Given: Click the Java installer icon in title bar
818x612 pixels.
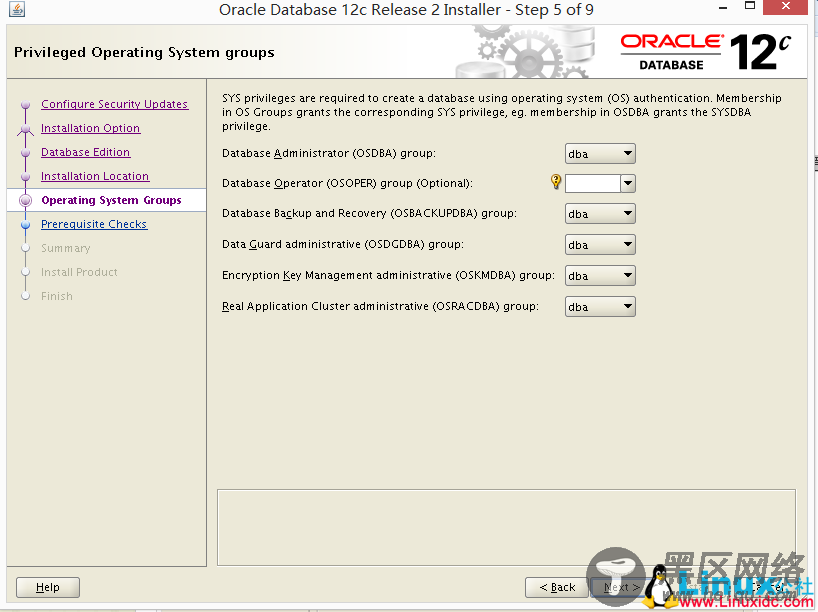Looking at the screenshot, I should (17, 9).
